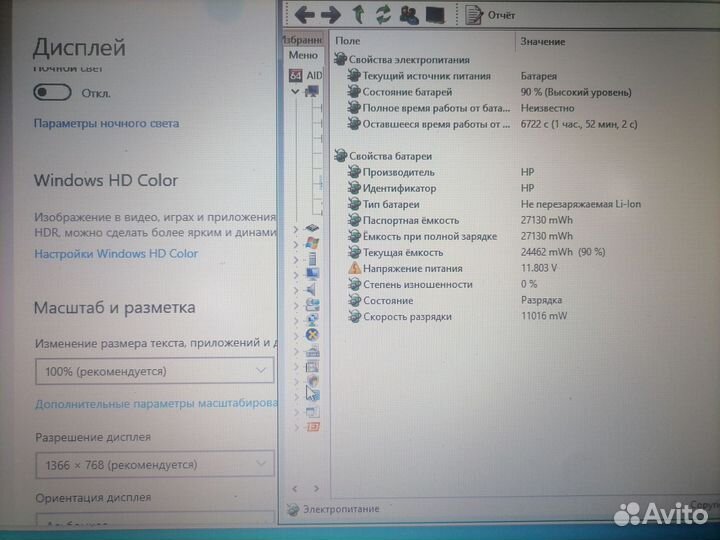Select the Network category icon in the tree
Screen dimensions: 720x540
[x=312, y=320]
